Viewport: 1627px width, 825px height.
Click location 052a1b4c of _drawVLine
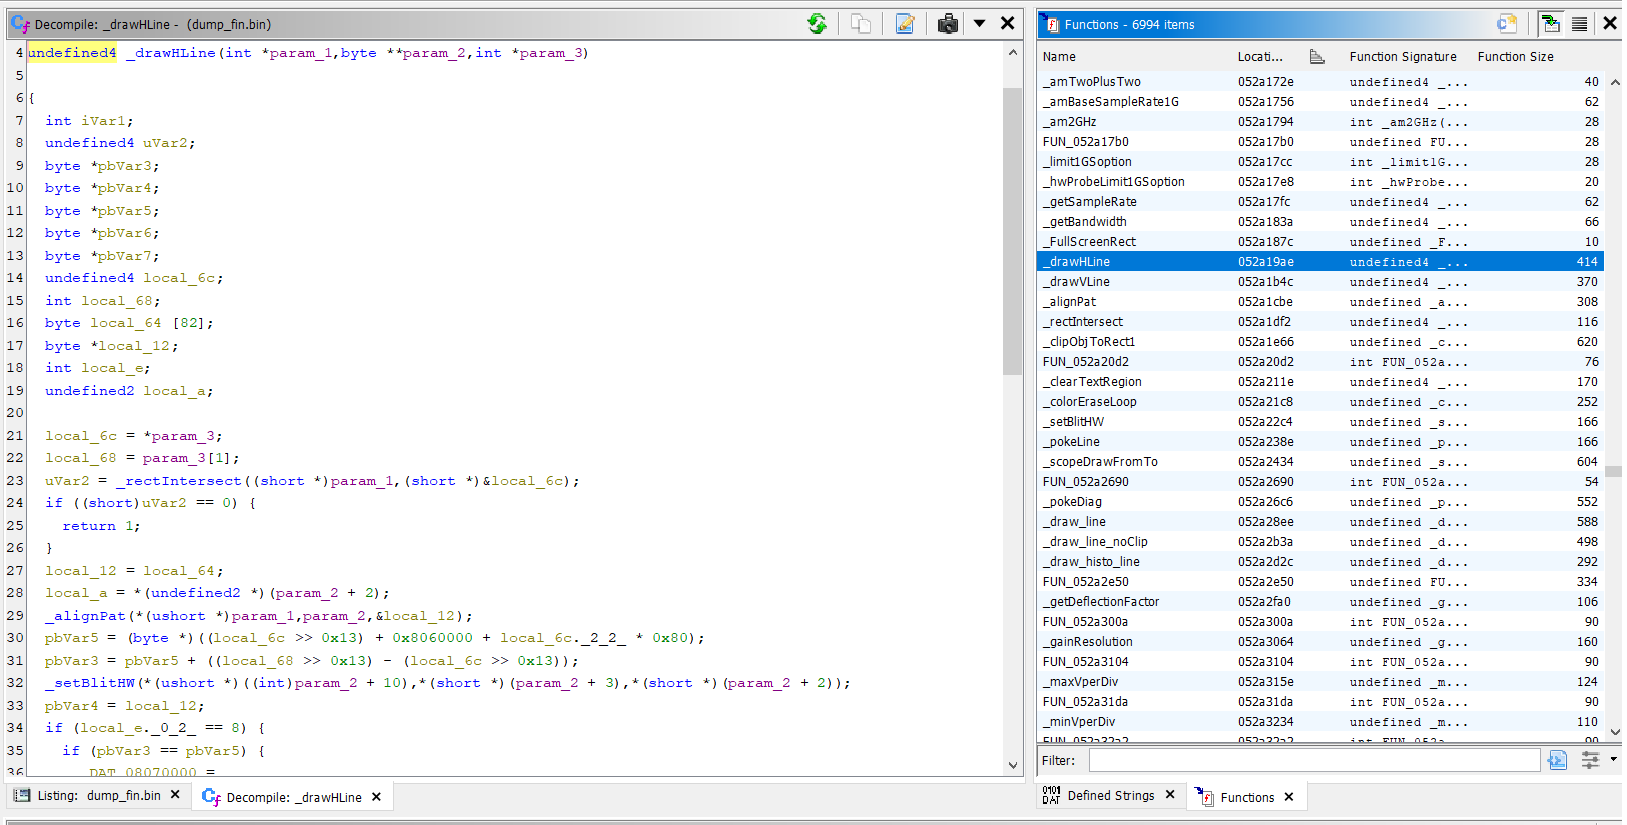[x=1265, y=282]
